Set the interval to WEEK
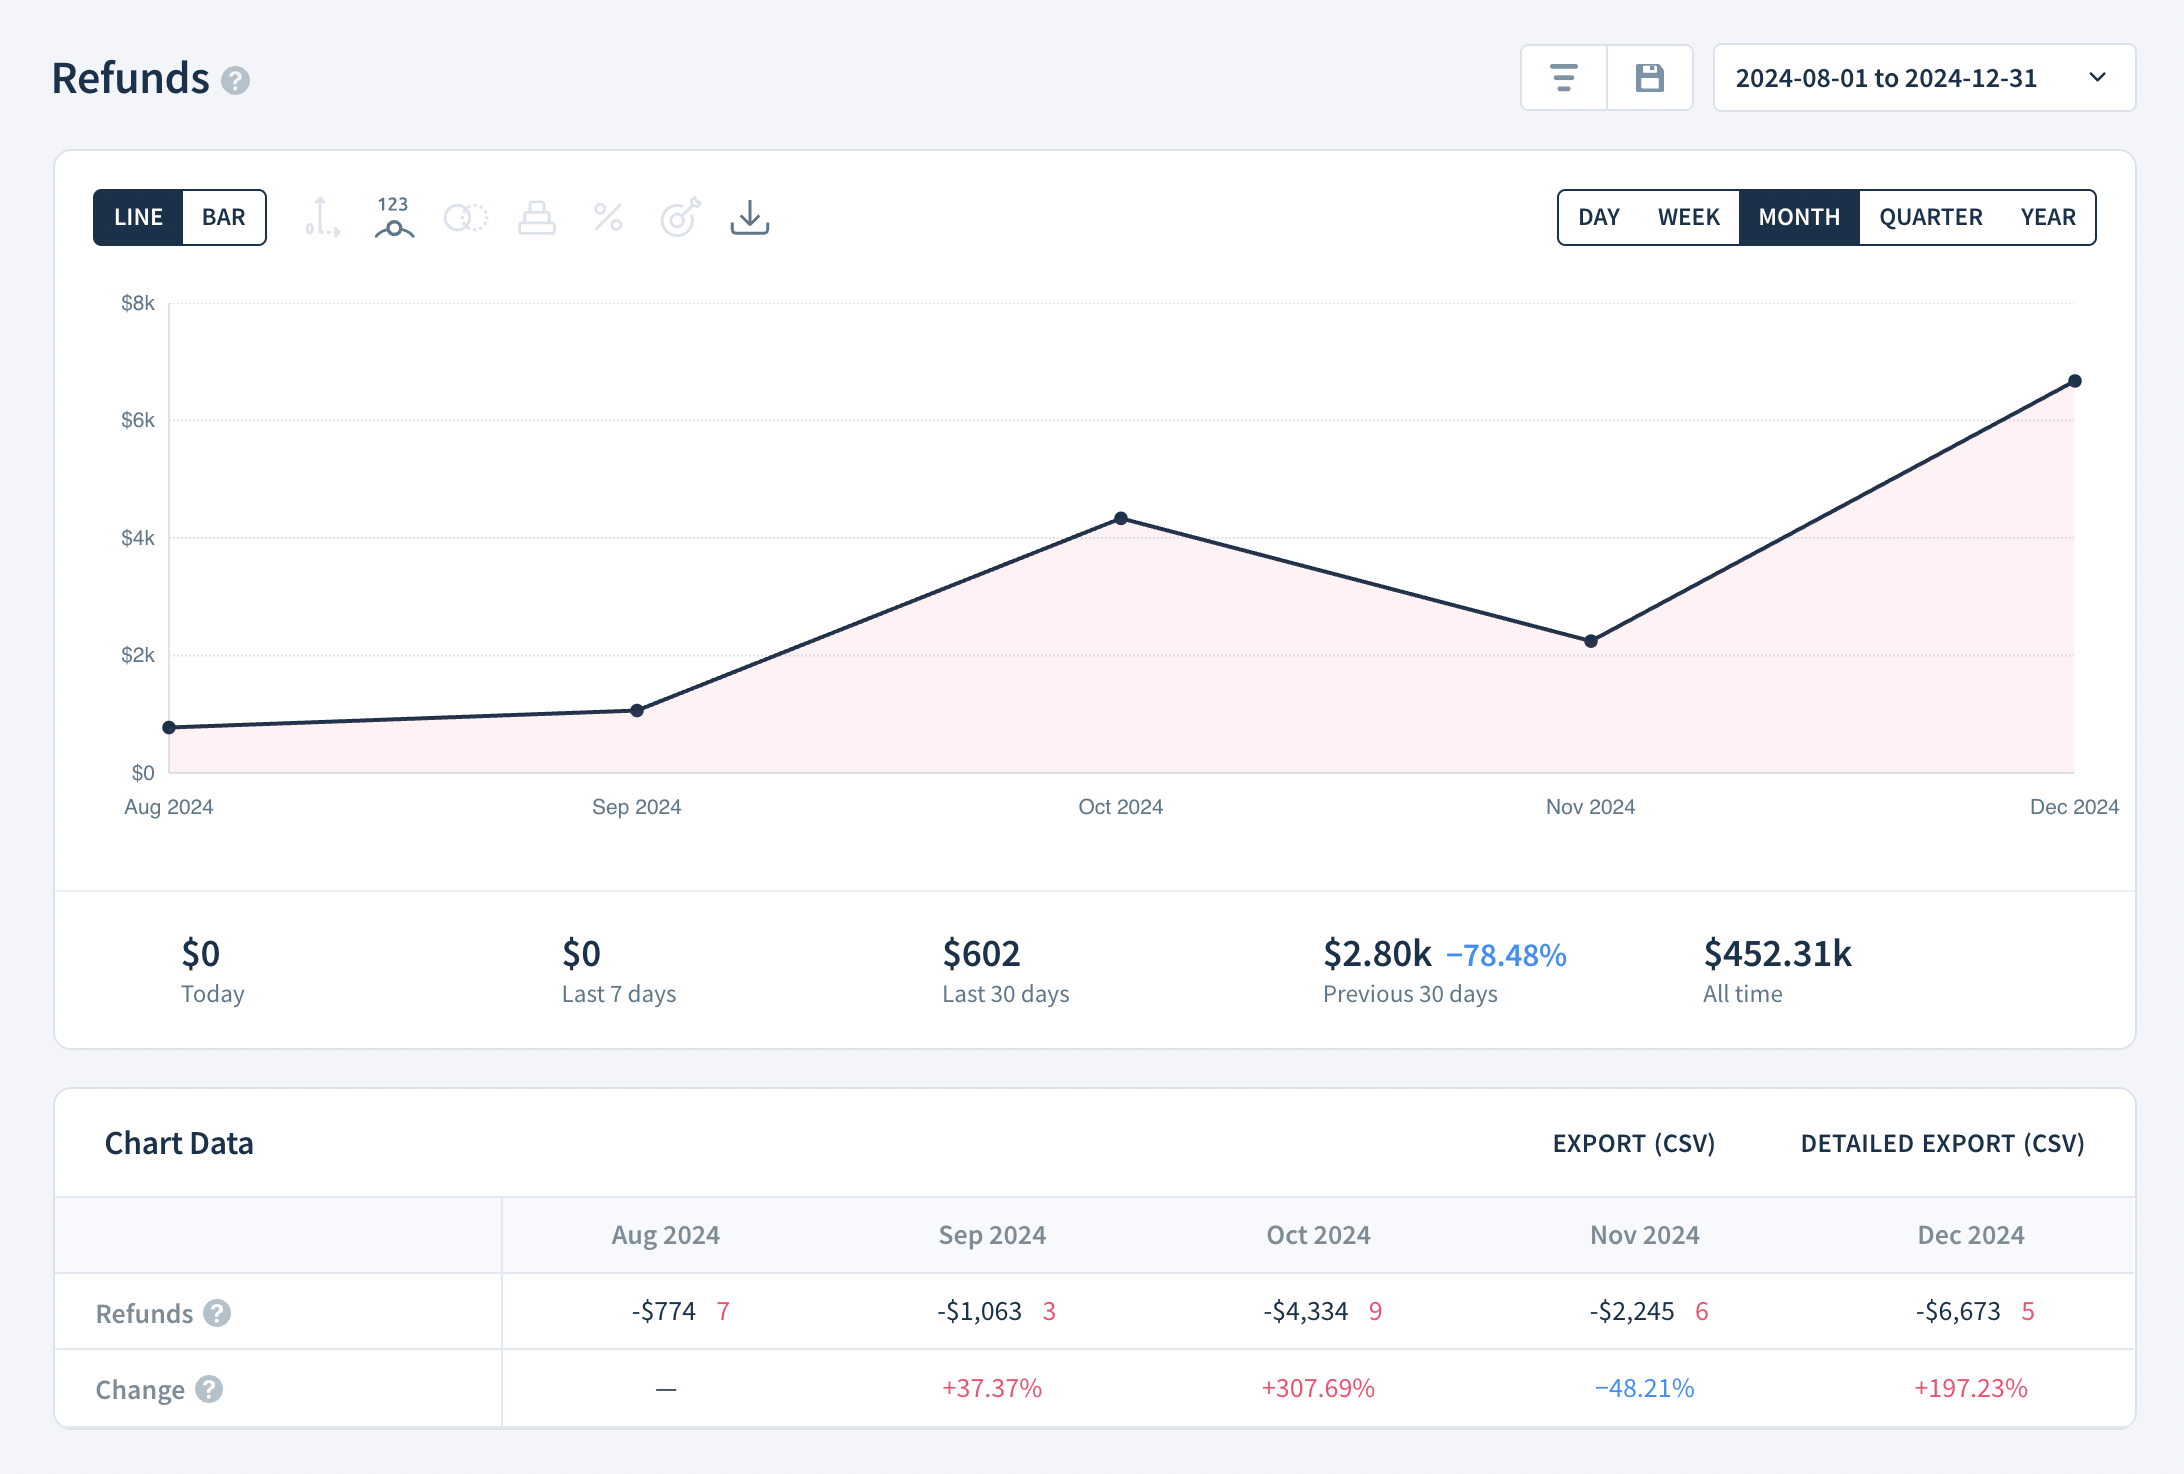Viewport: 2184px width, 1474px height. pos(1688,217)
